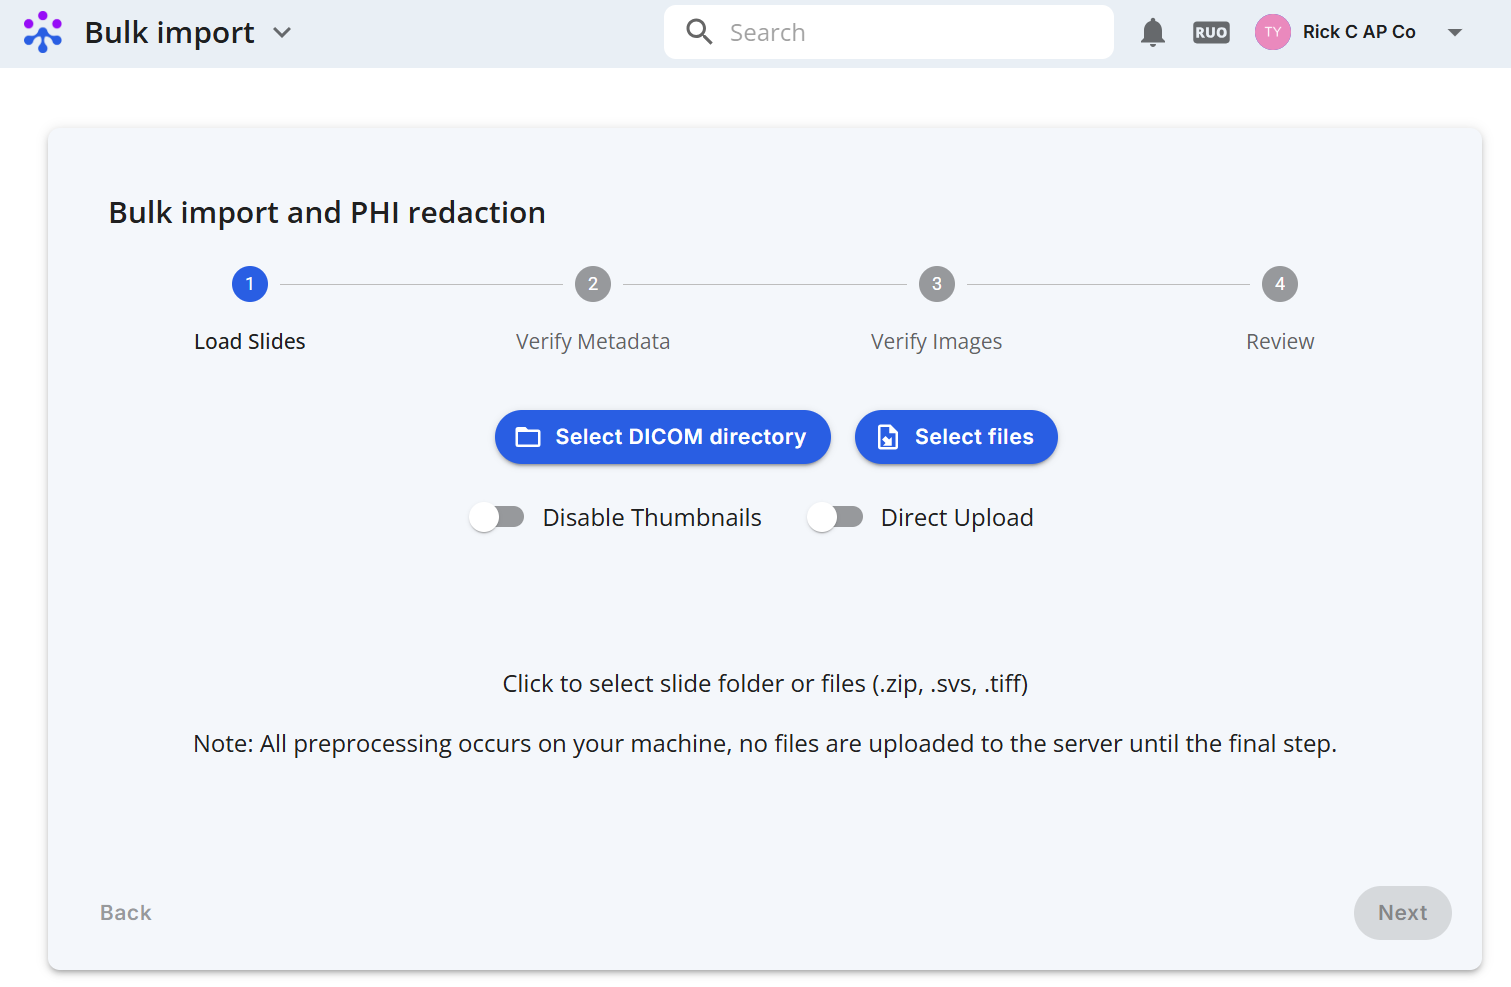Image resolution: width=1511 pixels, height=987 pixels.
Task: Click the RUO badge icon
Action: click(1211, 32)
